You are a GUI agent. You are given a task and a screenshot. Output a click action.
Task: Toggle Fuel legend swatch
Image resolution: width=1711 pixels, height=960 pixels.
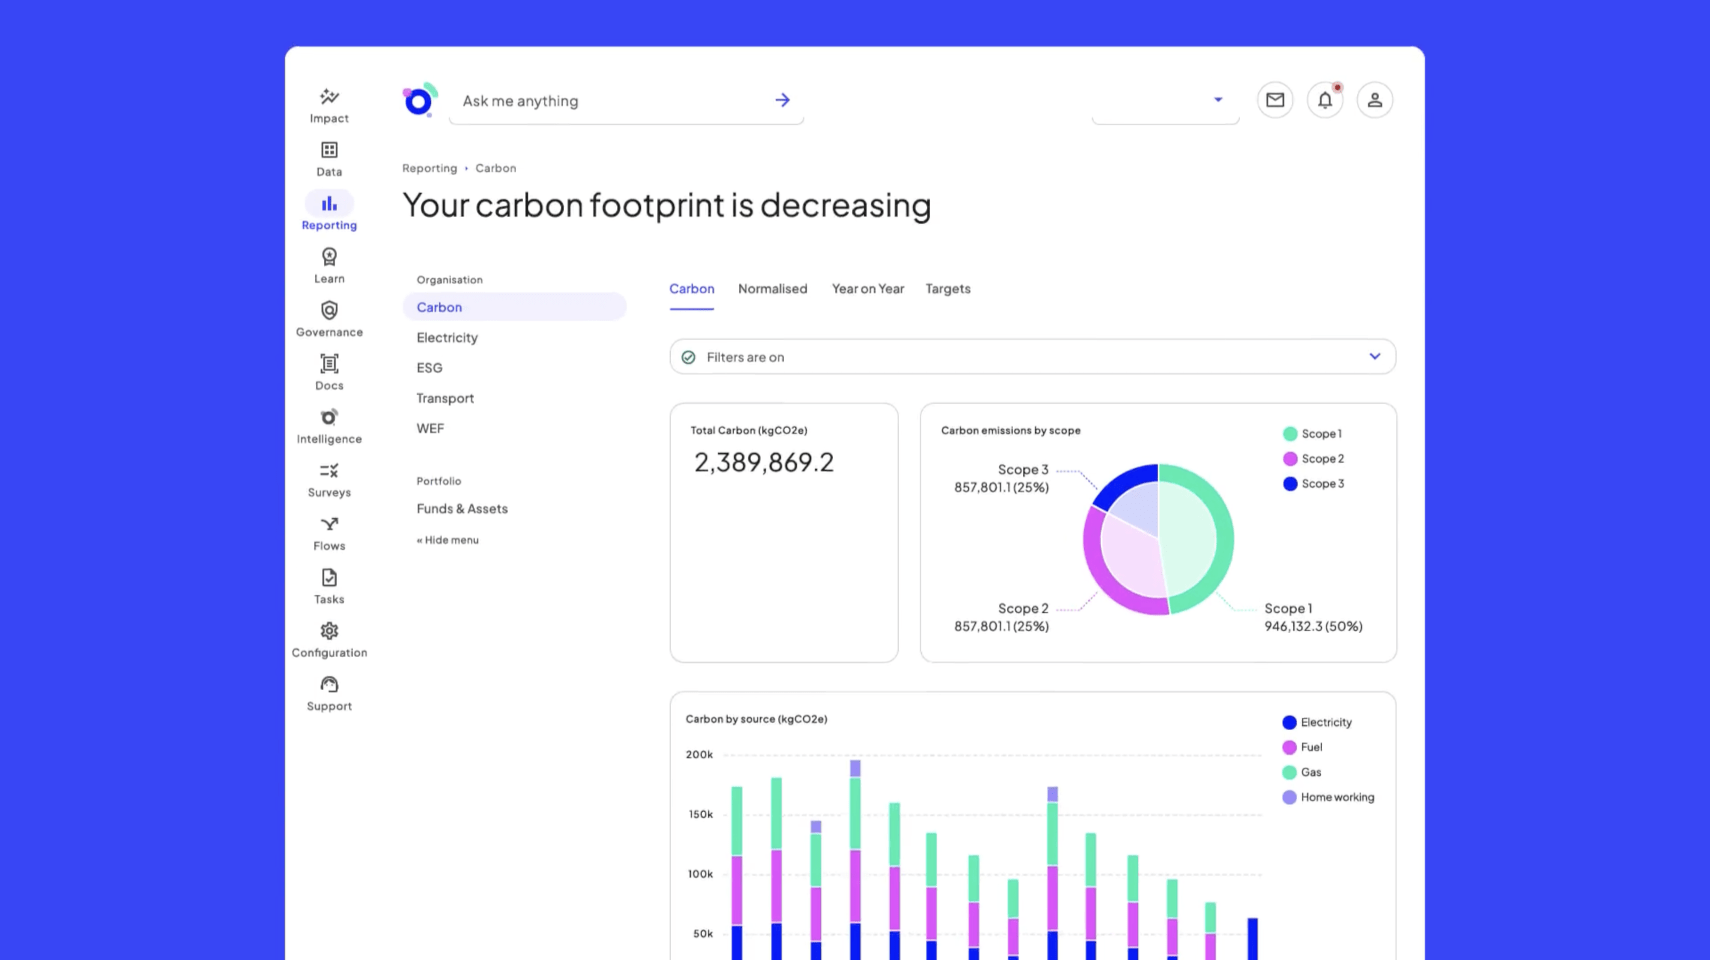[x=1289, y=748]
